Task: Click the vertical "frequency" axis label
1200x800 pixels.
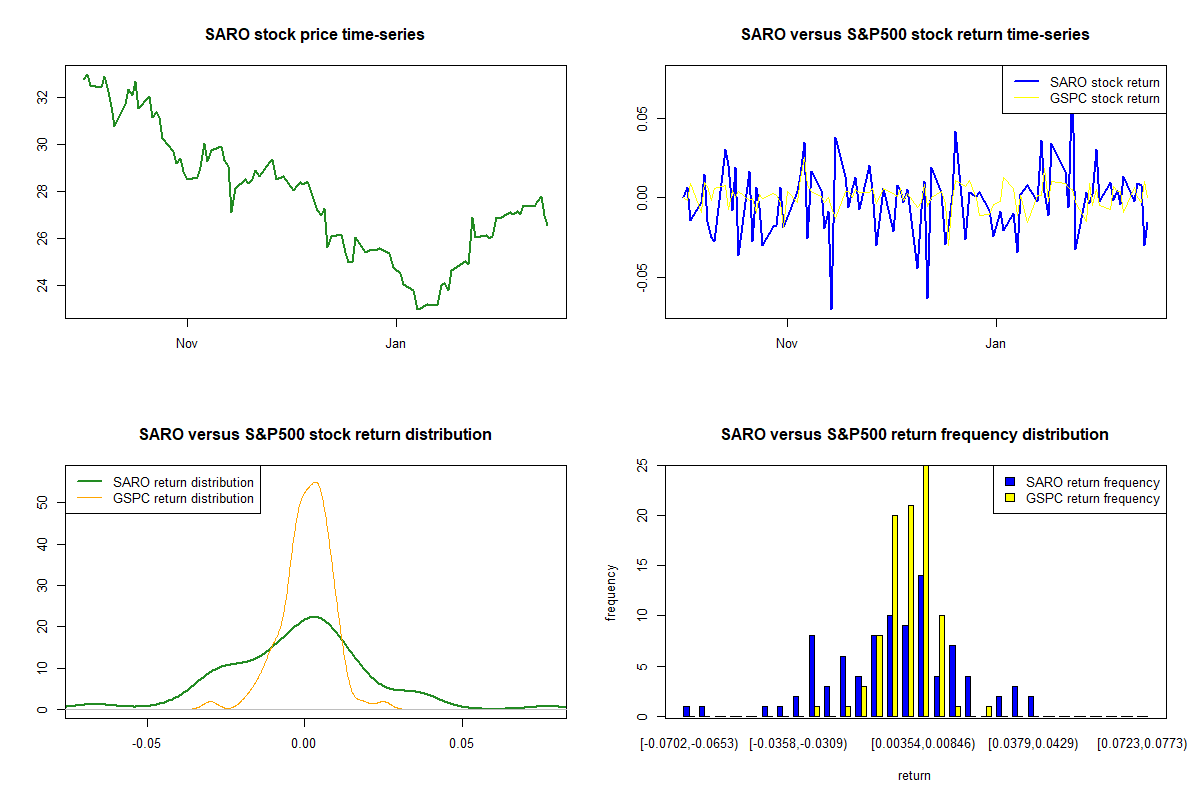Action: pos(611,592)
